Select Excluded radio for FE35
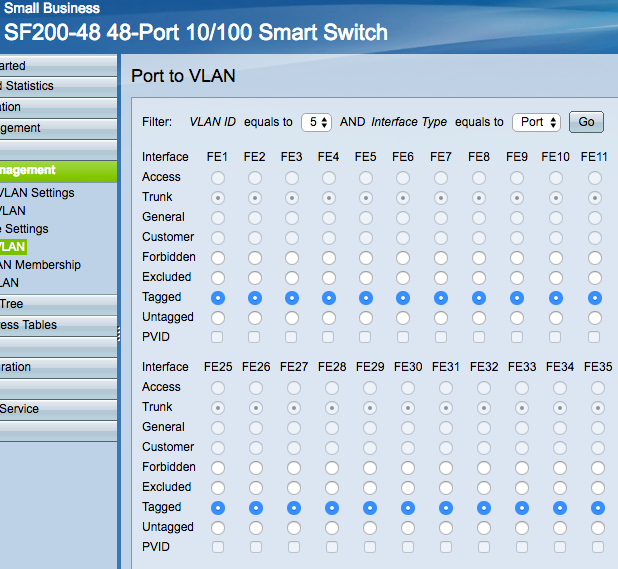Screen dimensions: 618x569 598,488
